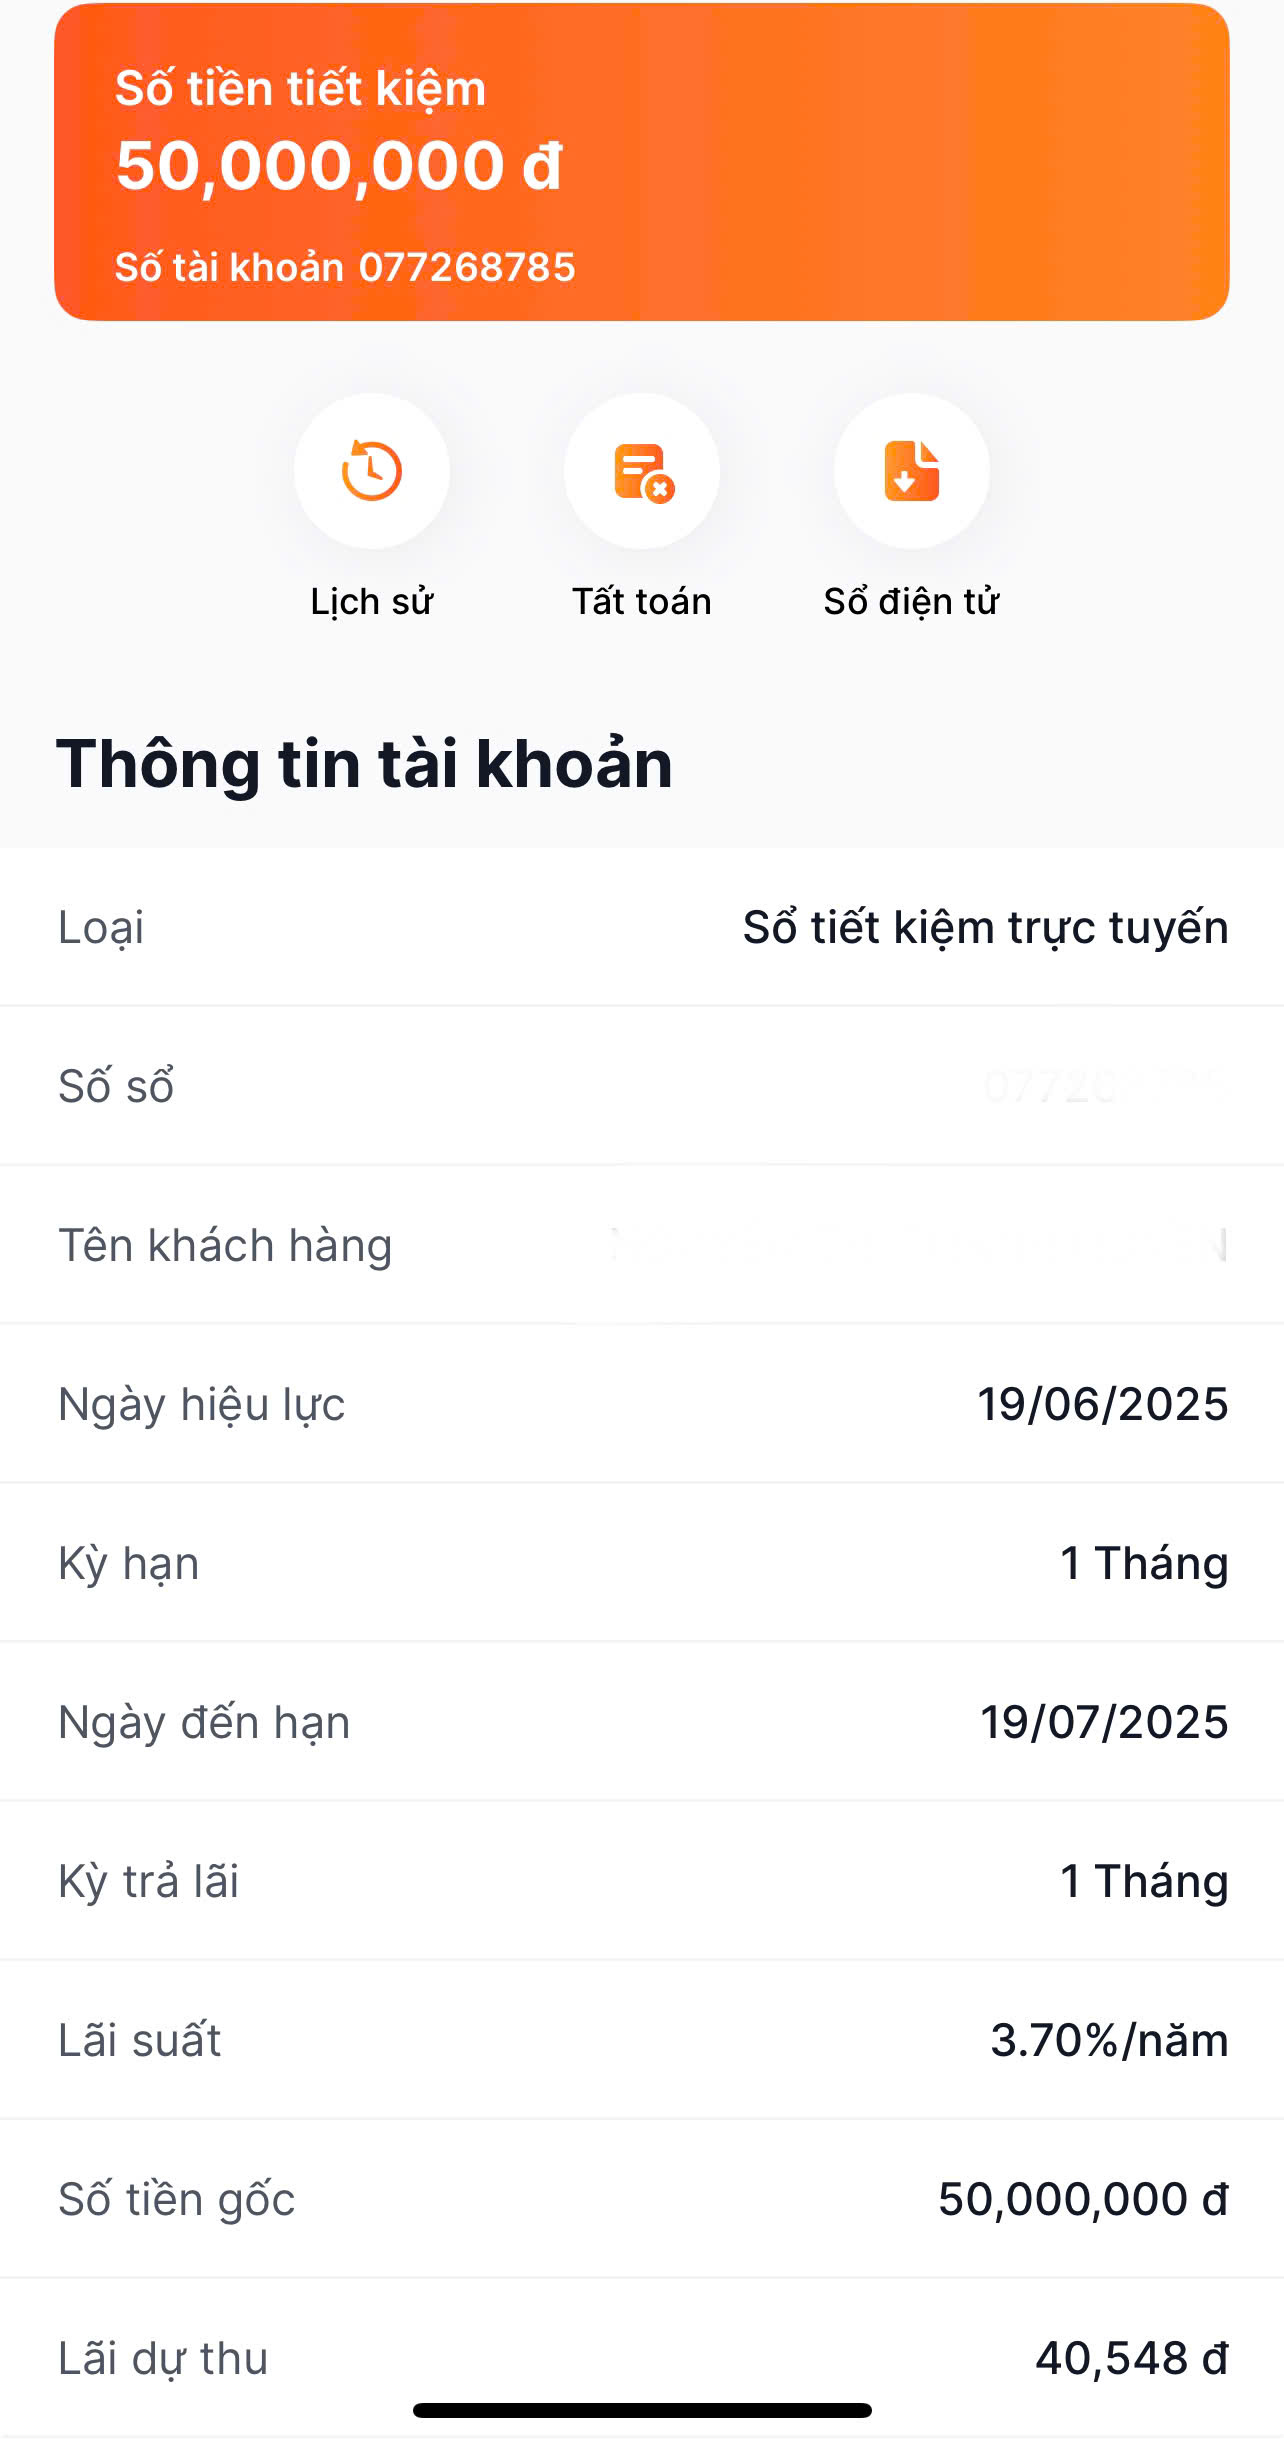Open the Sổ điện tử download icon

911,471
